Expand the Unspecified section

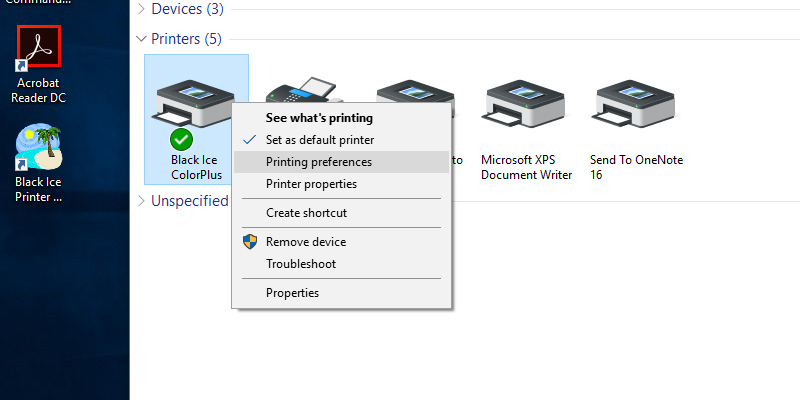pyautogui.click(x=141, y=201)
